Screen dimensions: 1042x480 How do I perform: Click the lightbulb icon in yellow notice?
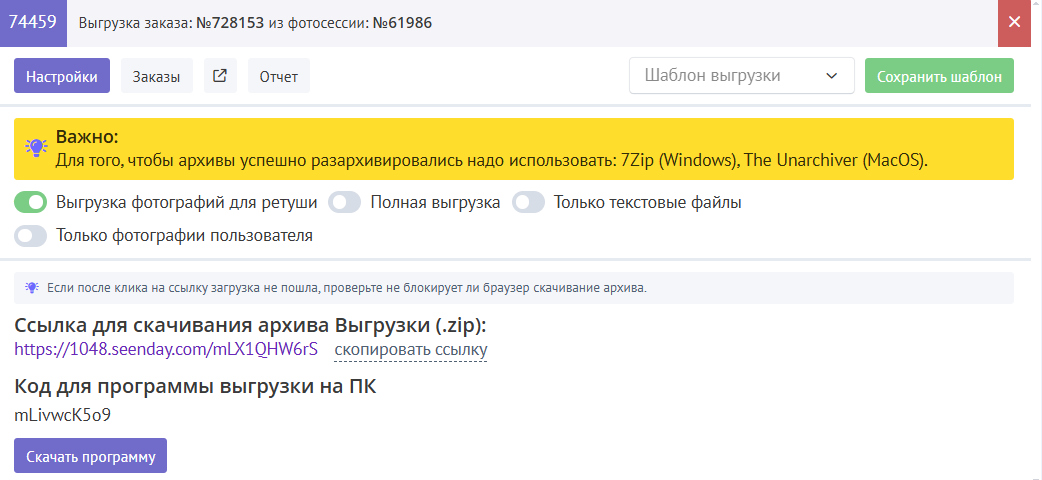[x=36, y=148]
